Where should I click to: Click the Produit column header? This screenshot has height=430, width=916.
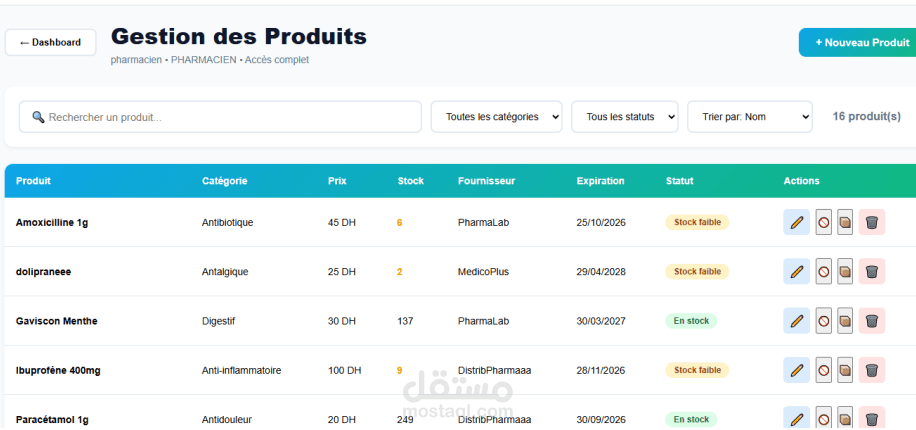pos(33,181)
